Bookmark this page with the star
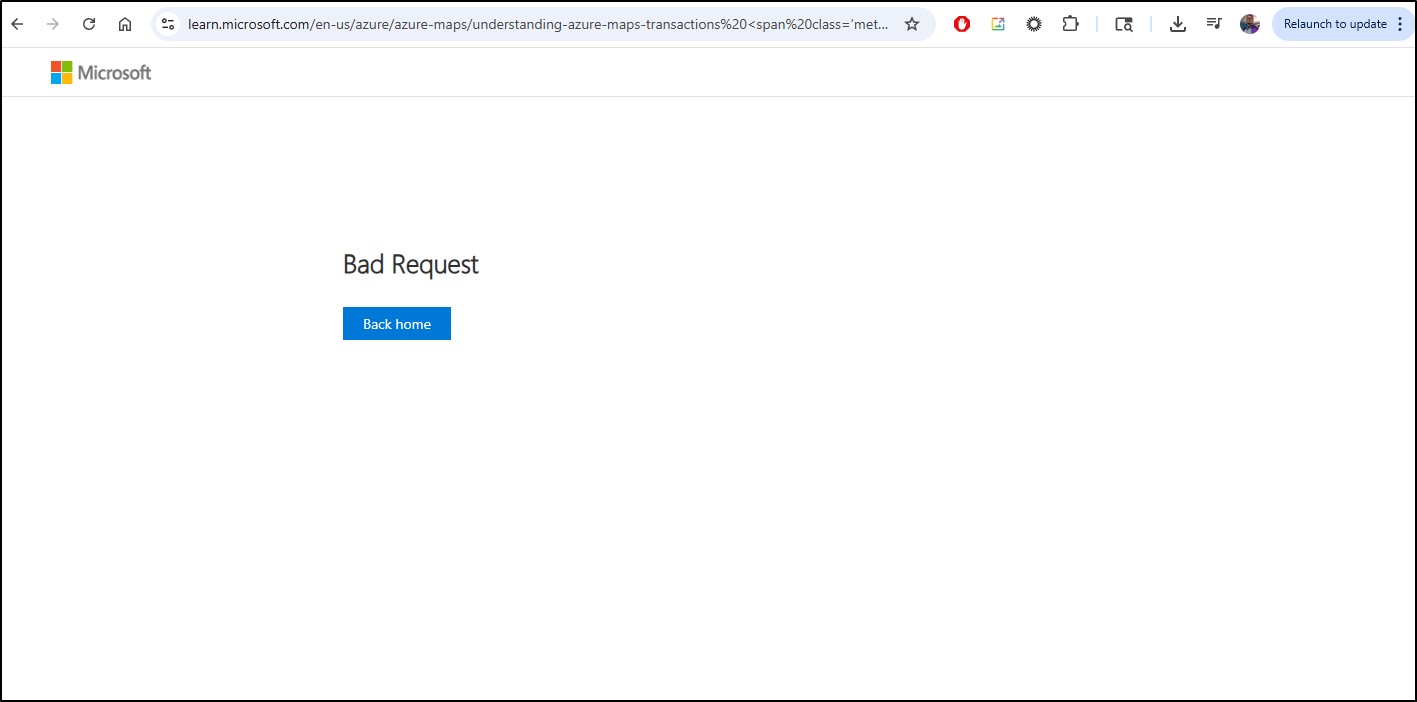 coord(912,24)
